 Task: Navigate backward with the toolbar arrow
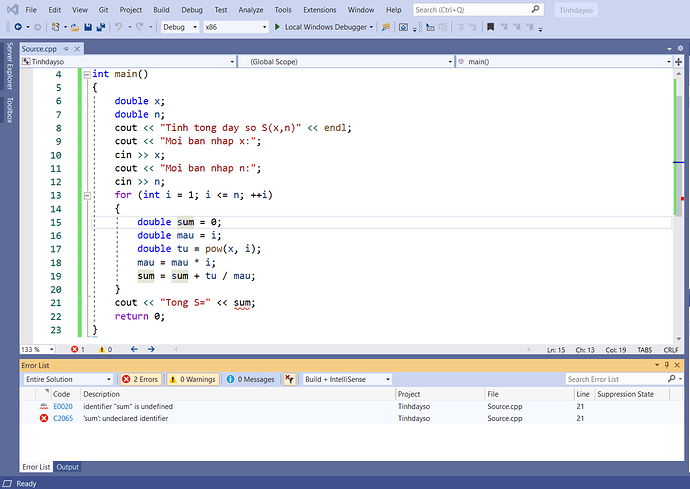(18, 27)
